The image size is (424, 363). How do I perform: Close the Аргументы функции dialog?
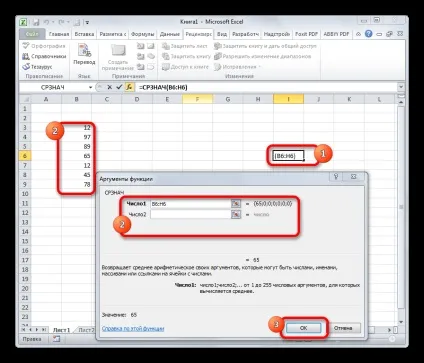tap(354, 177)
